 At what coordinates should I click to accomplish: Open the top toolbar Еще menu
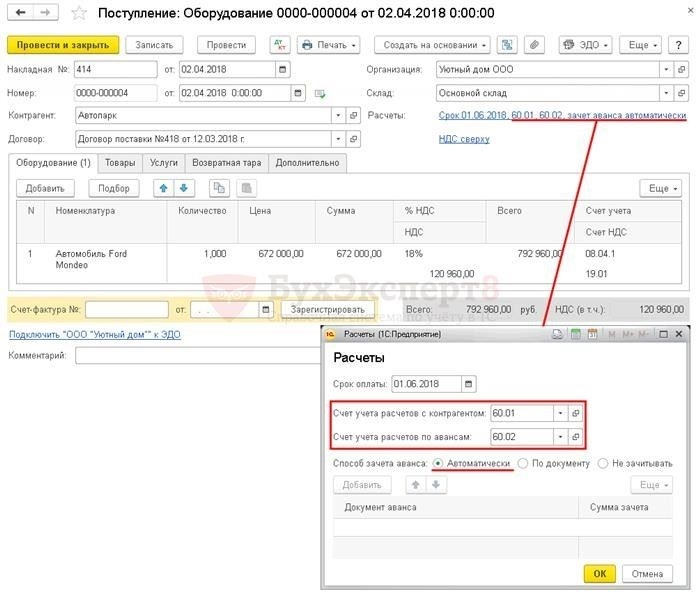pos(641,45)
